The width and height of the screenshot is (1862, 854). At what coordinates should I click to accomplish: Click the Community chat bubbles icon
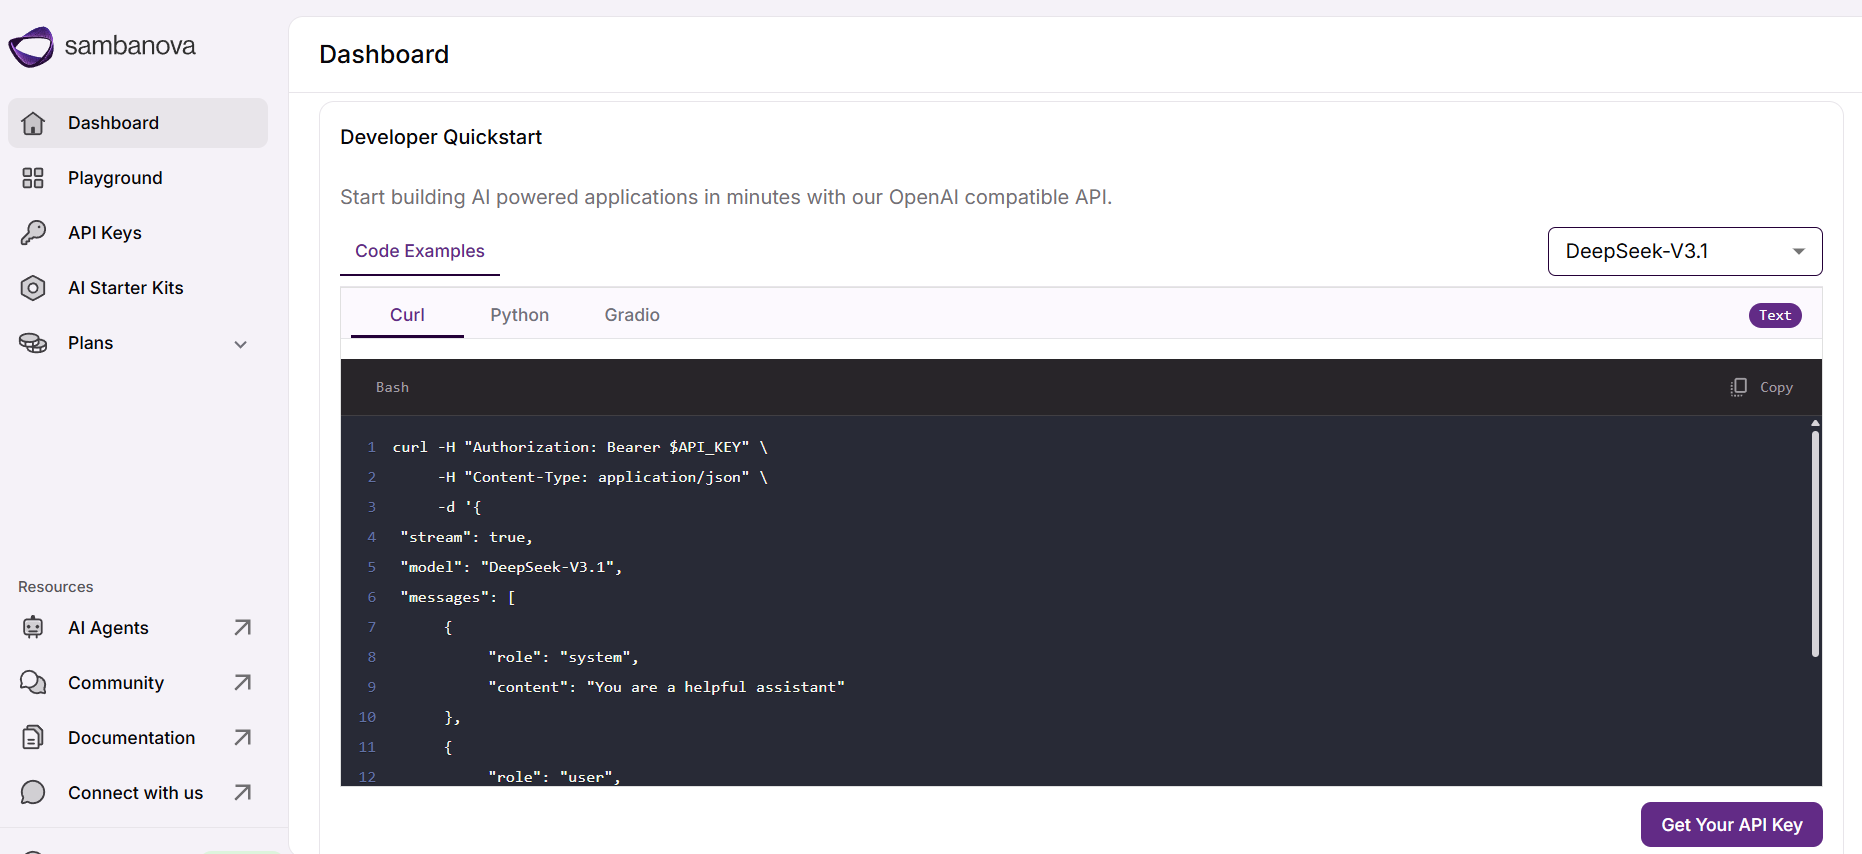(x=33, y=682)
